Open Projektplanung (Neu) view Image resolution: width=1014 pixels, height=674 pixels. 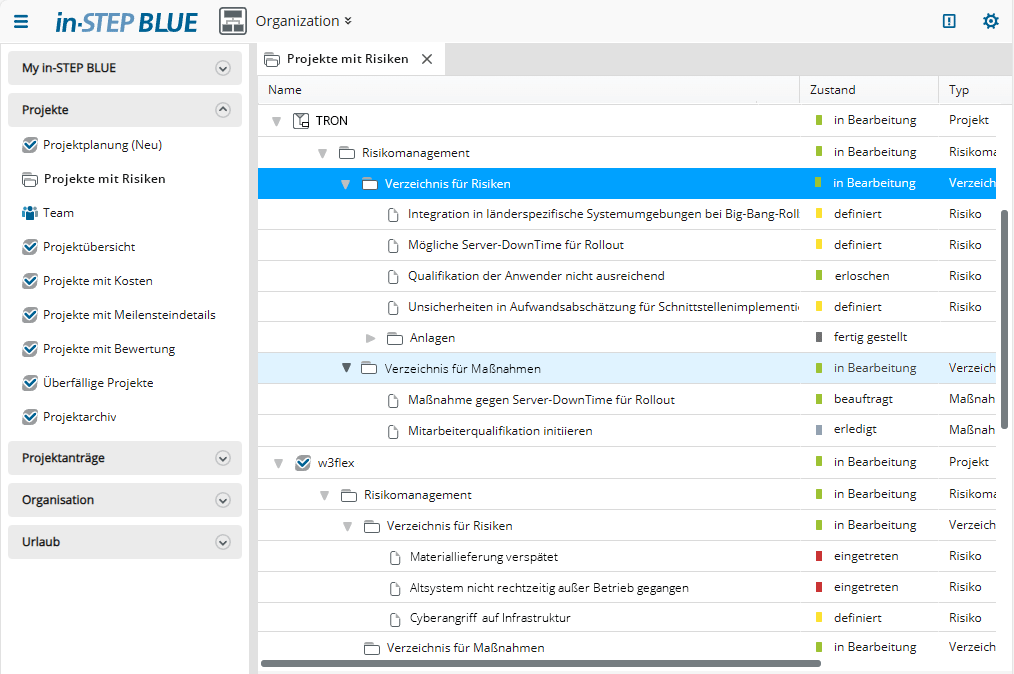(x=102, y=145)
